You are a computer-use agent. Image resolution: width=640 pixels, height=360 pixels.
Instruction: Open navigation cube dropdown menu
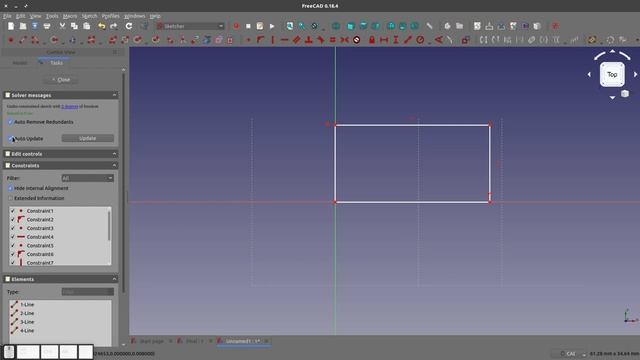[624, 94]
